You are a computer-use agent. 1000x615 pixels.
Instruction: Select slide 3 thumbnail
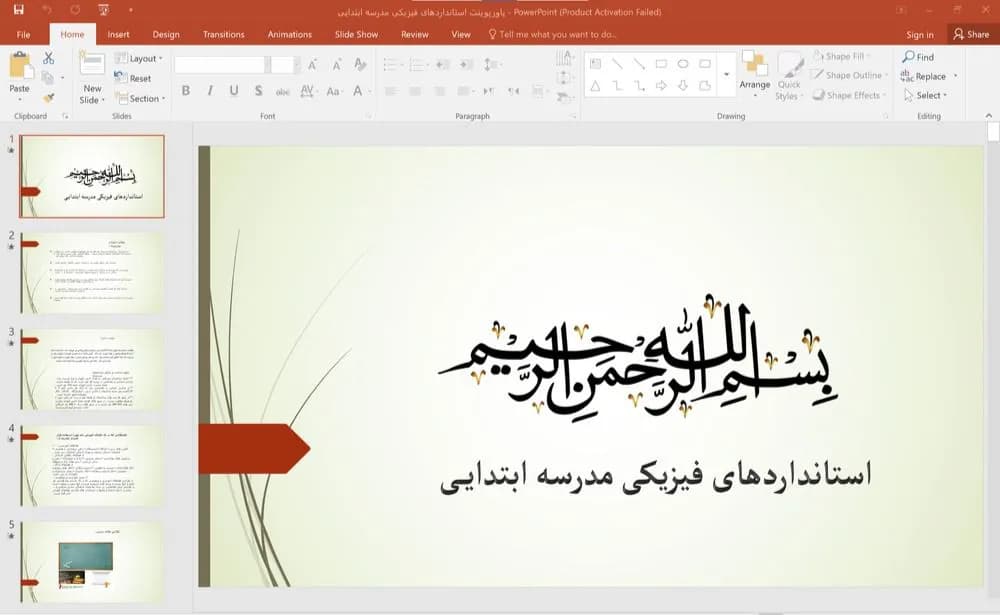91,369
